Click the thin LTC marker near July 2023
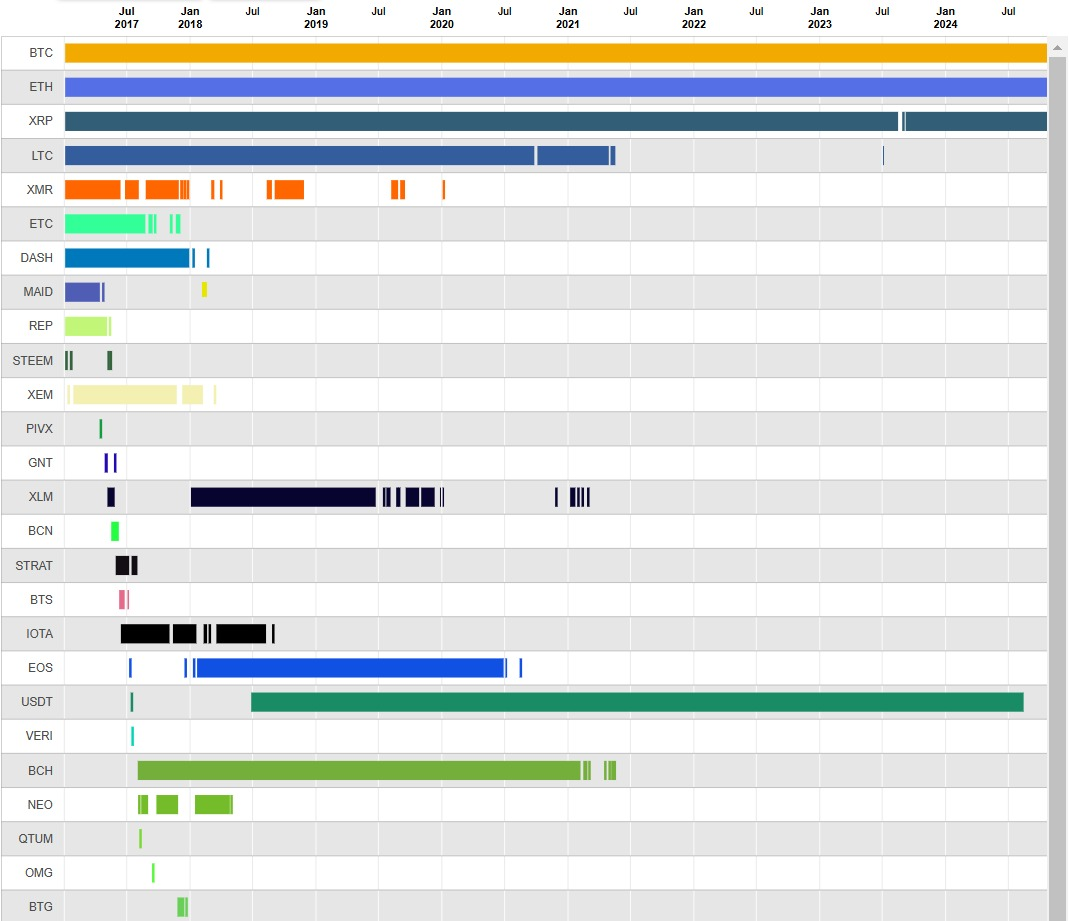The height and width of the screenshot is (921, 1069). pyautogui.click(x=884, y=155)
